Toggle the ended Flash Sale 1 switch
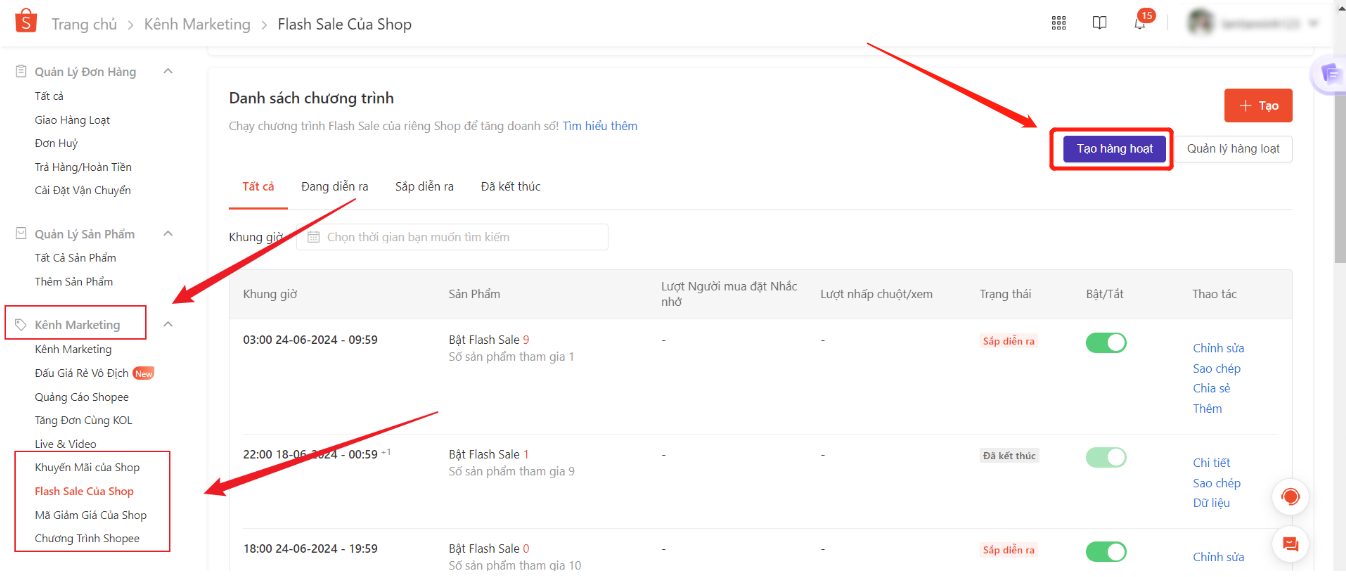The image size is (1346, 577). (1106, 457)
